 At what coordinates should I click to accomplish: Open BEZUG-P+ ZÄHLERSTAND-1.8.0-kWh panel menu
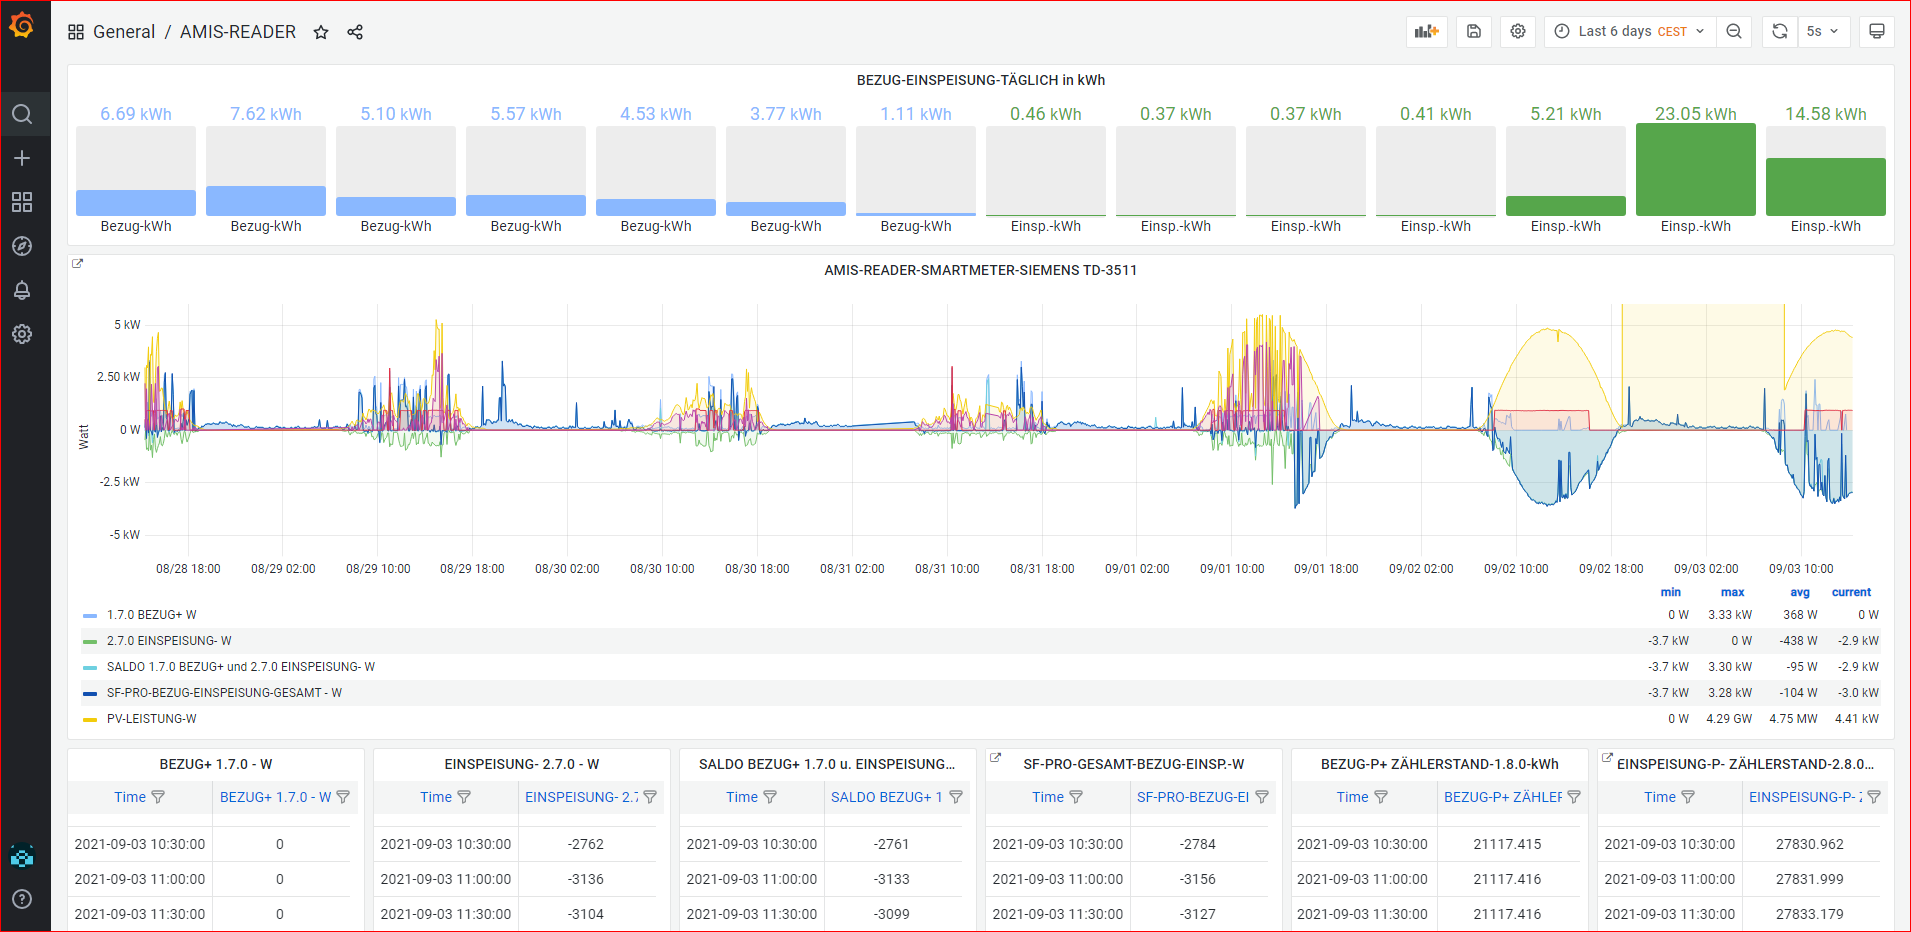[x=1440, y=764]
